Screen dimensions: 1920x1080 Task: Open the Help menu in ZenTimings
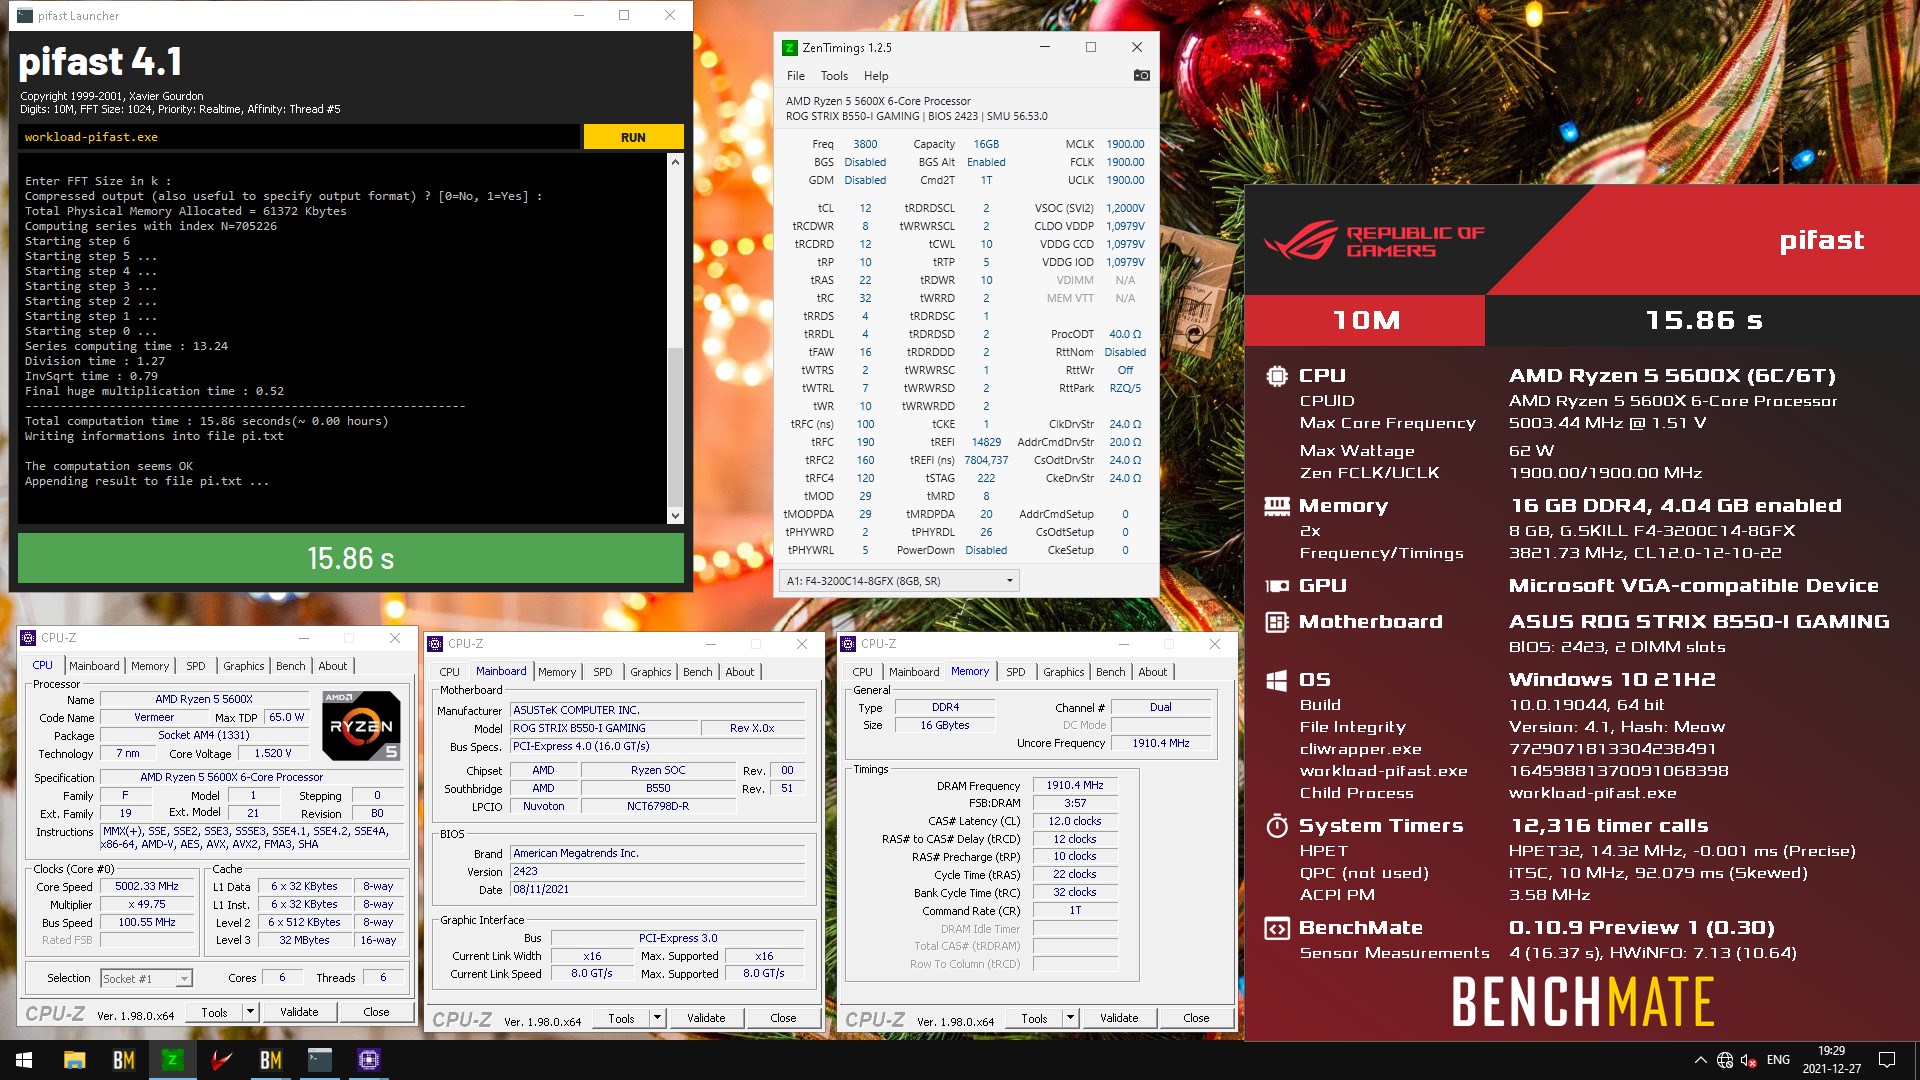click(876, 76)
